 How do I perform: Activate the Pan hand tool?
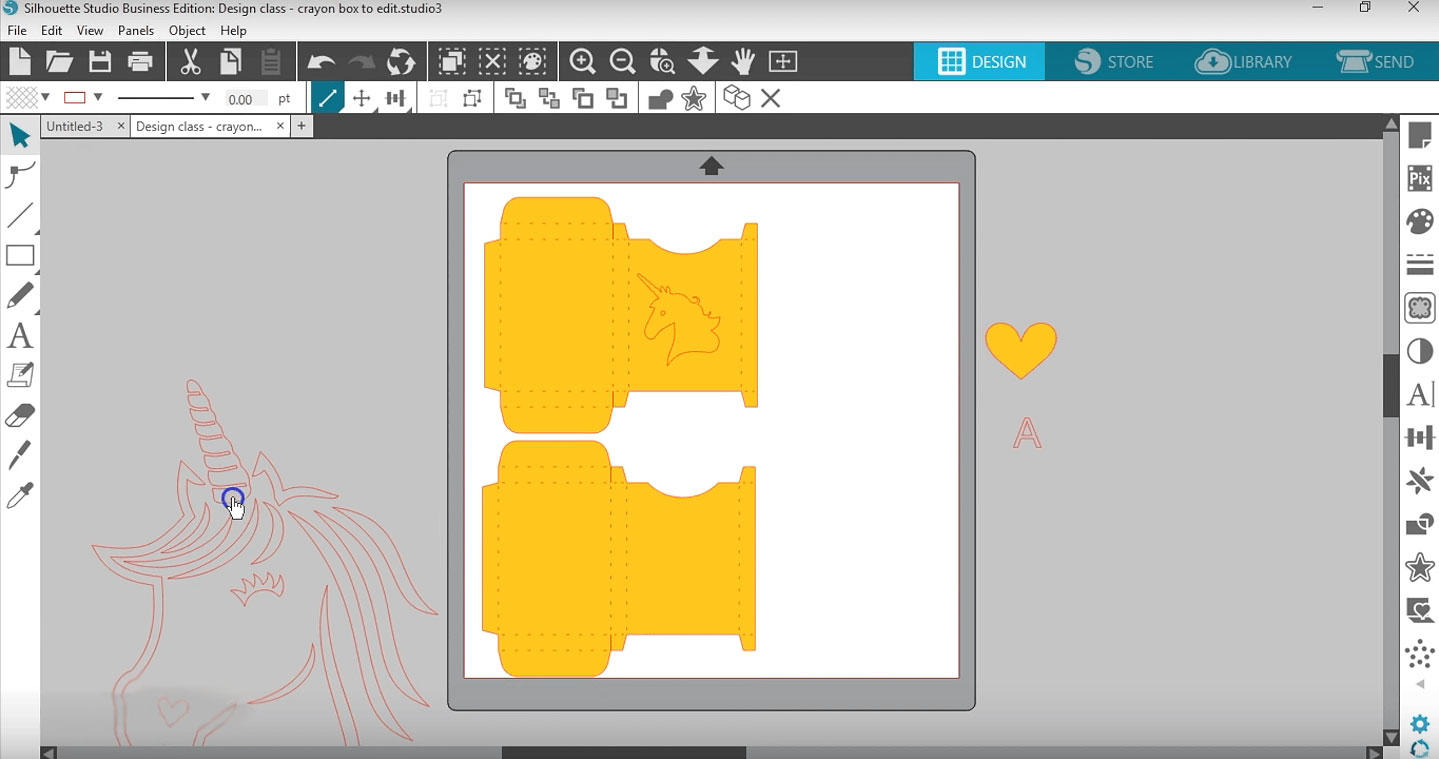[x=742, y=62]
